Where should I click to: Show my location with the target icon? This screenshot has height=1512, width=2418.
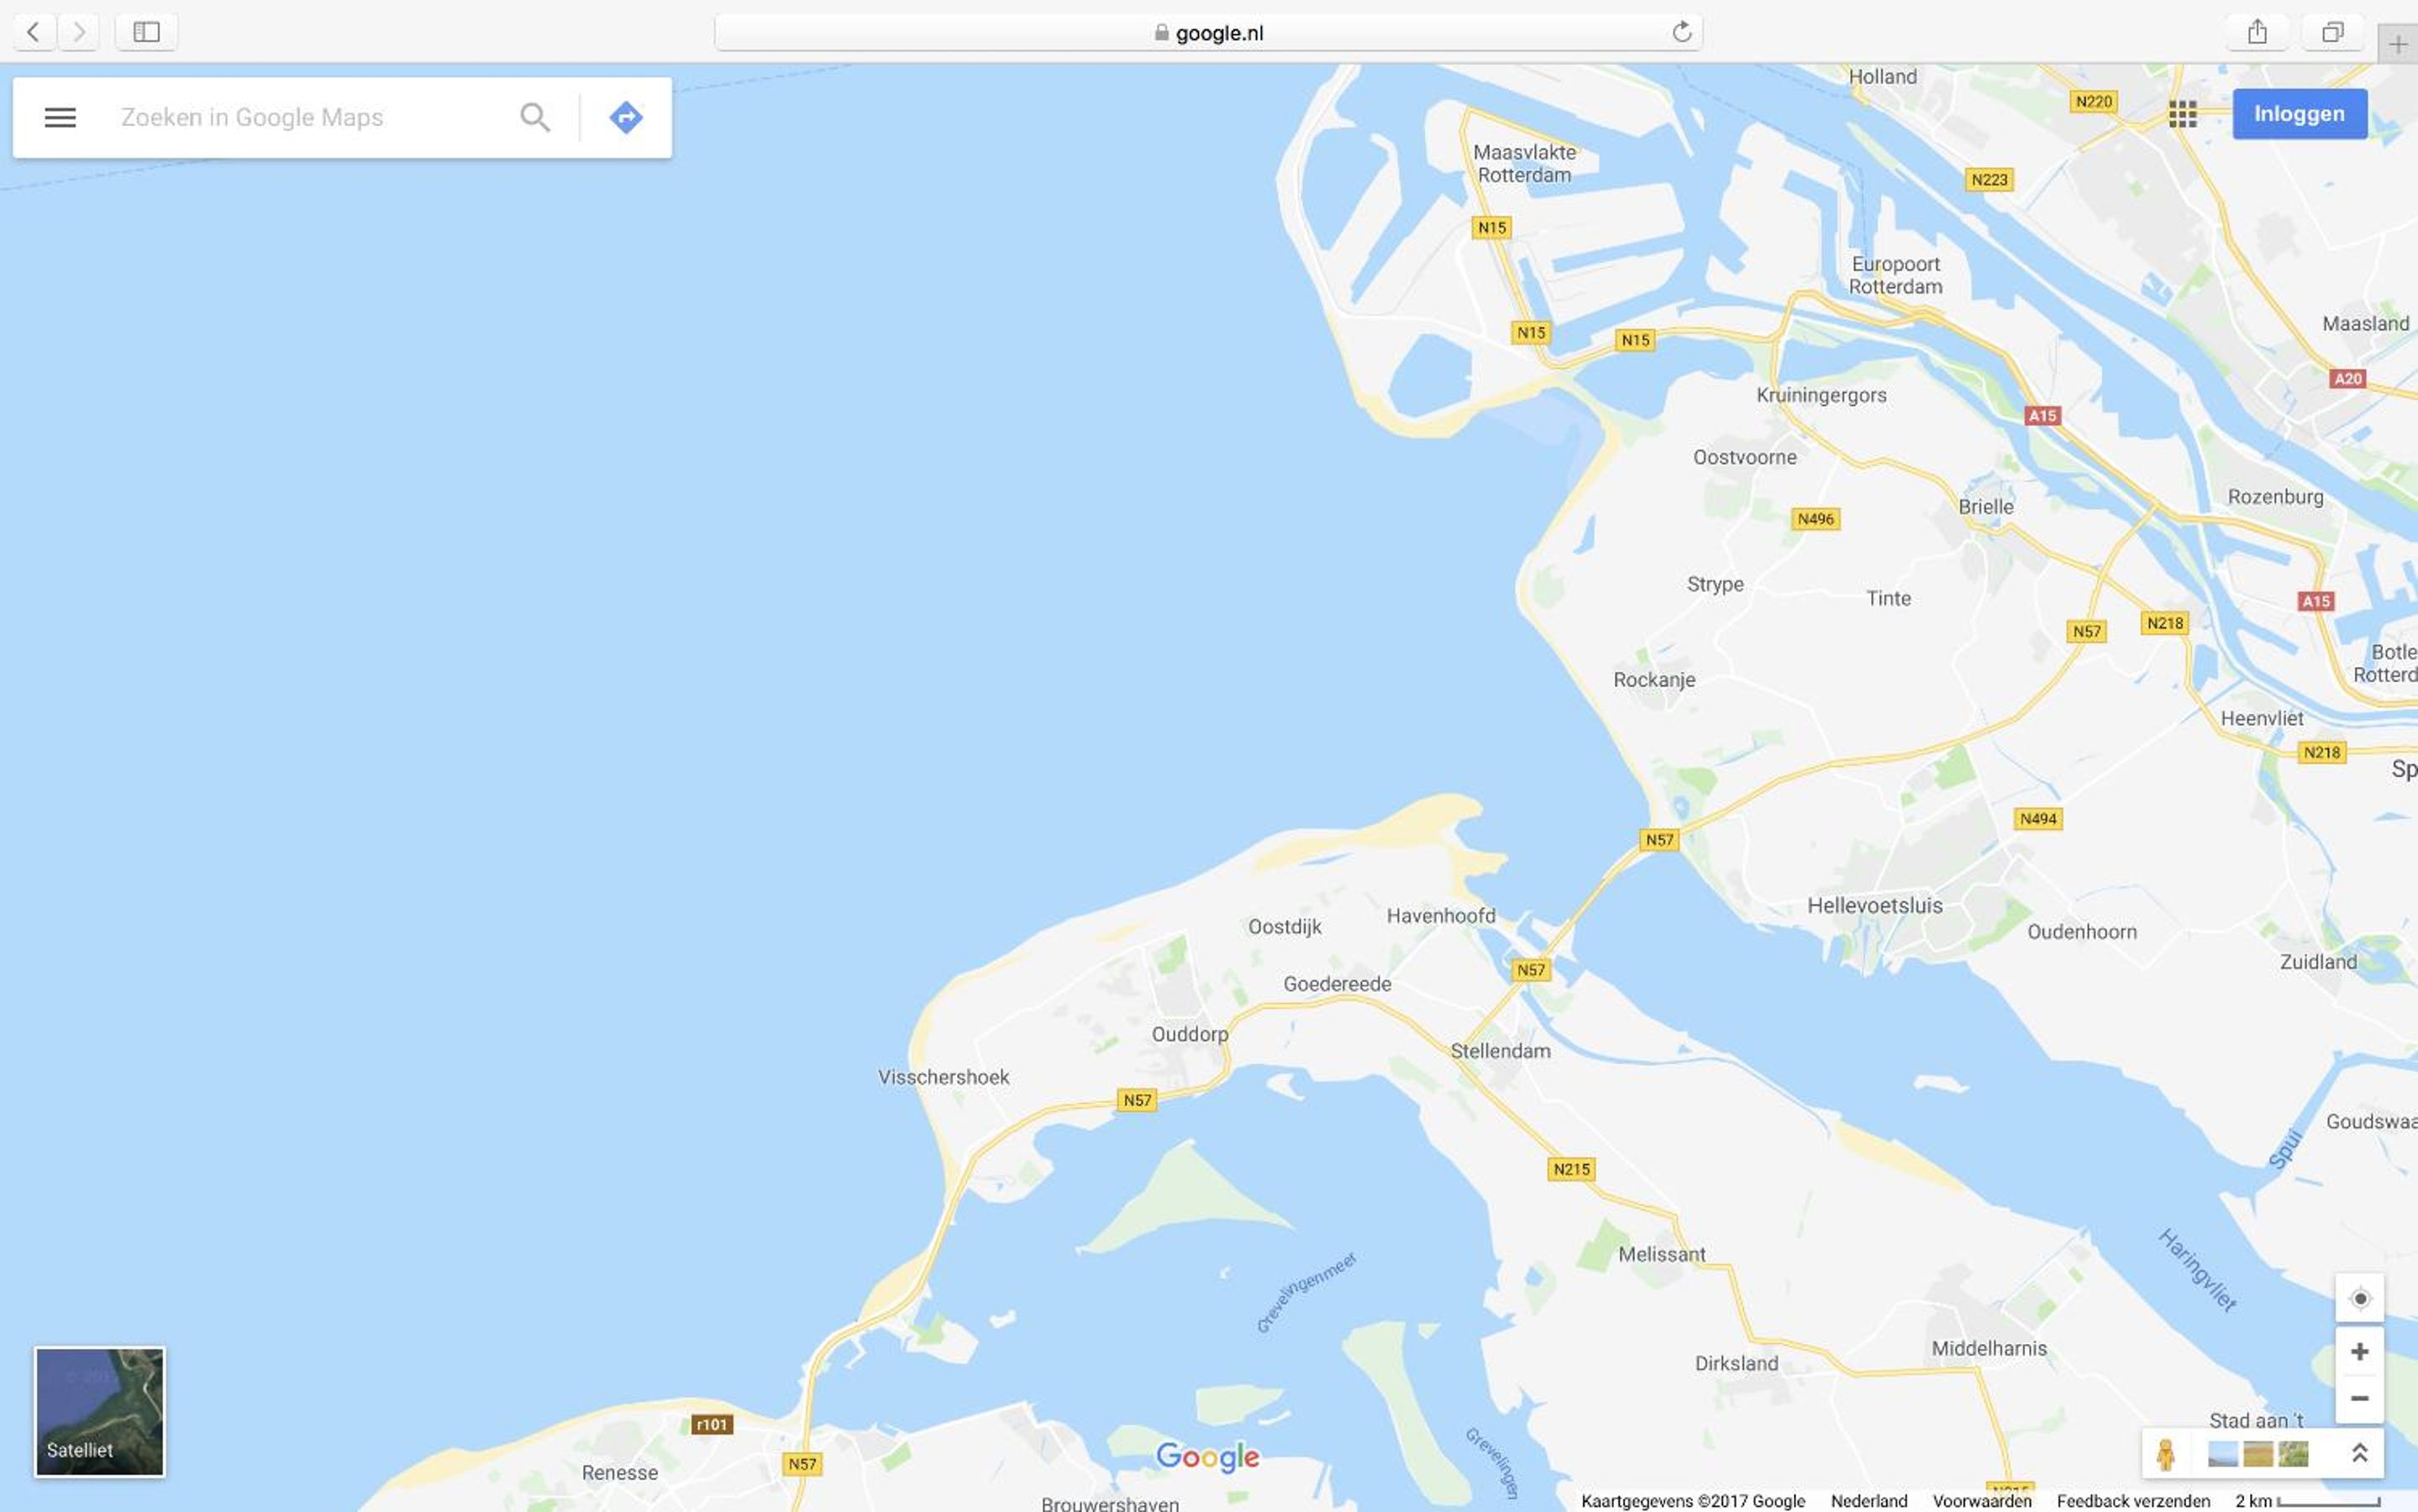pyautogui.click(x=2359, y=1298)
